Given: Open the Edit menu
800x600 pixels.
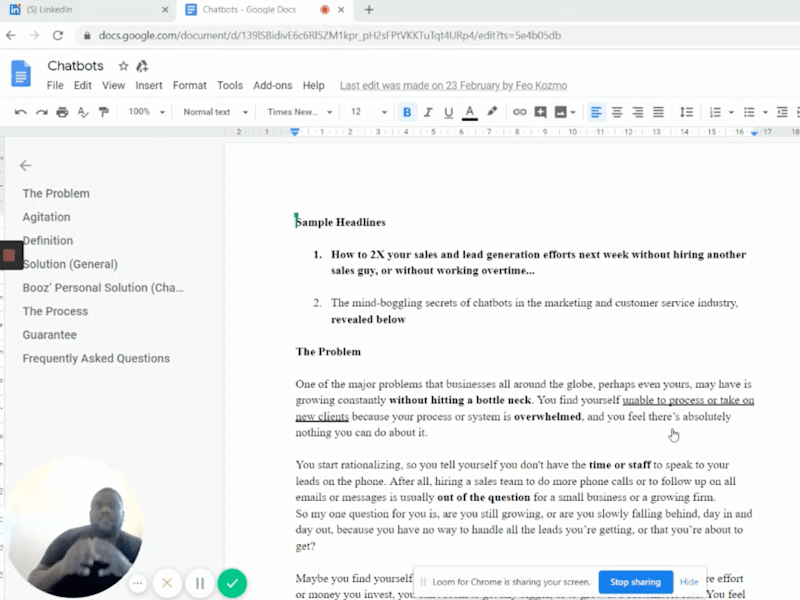Looking at the screenshot, I should tap(83, 85).
